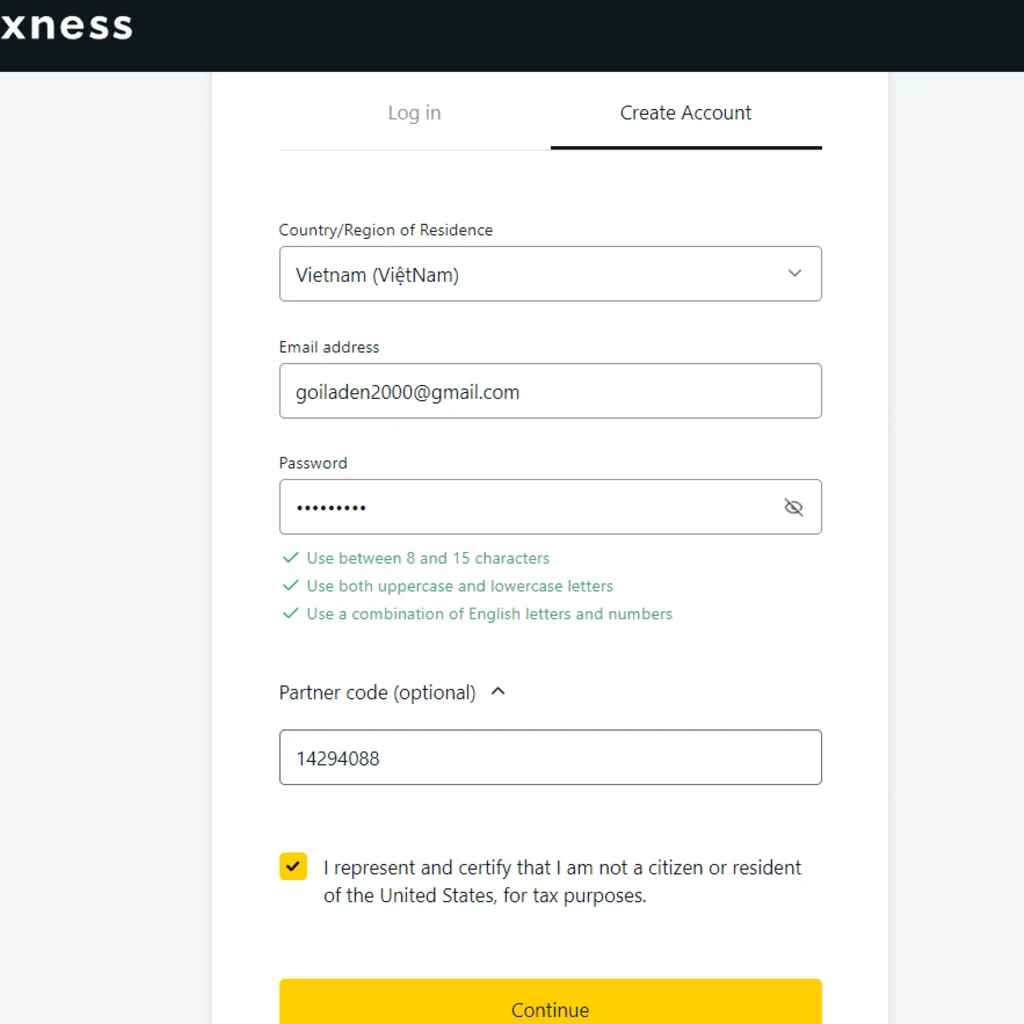Toggle the password visibility eye icon
Viewport: 1024px width, 1024px height.
pos(794,507)
